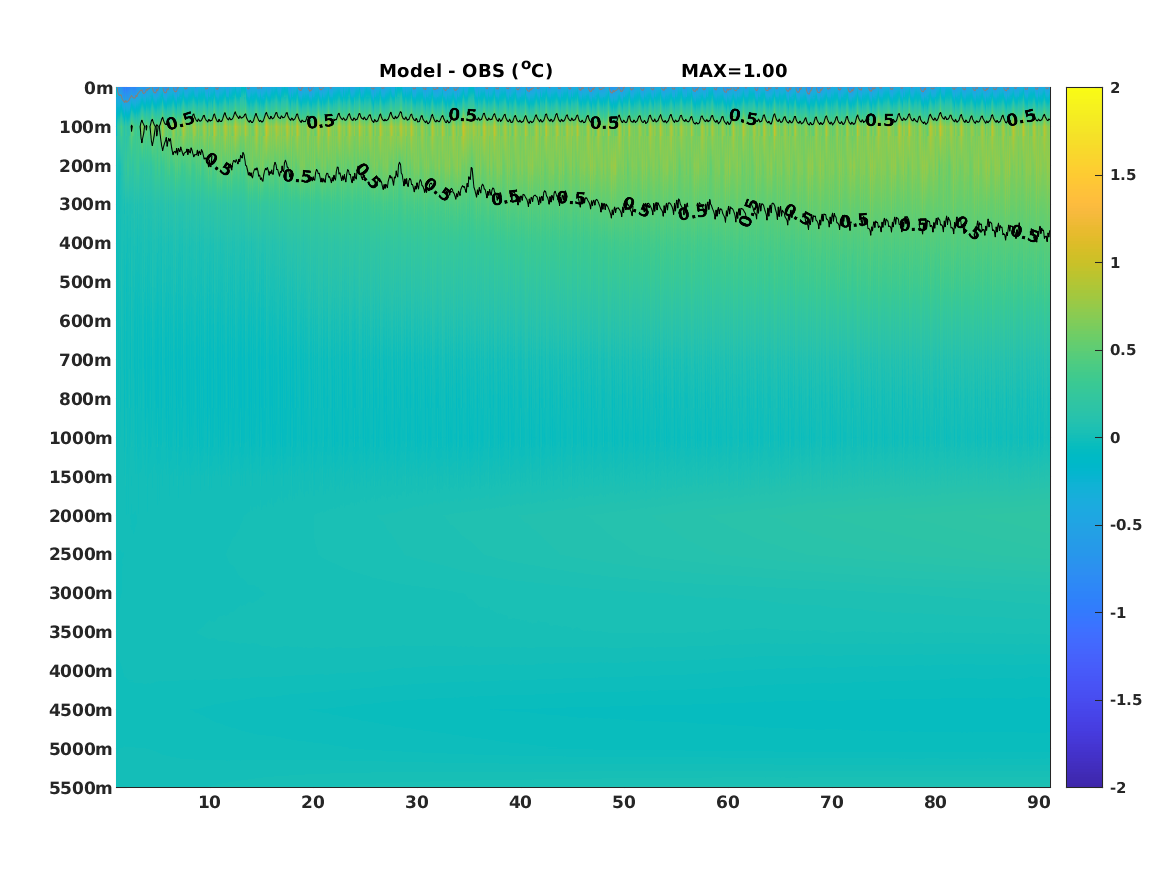
Task: Select the 3000m depth axis label
Action: [81, 593]
